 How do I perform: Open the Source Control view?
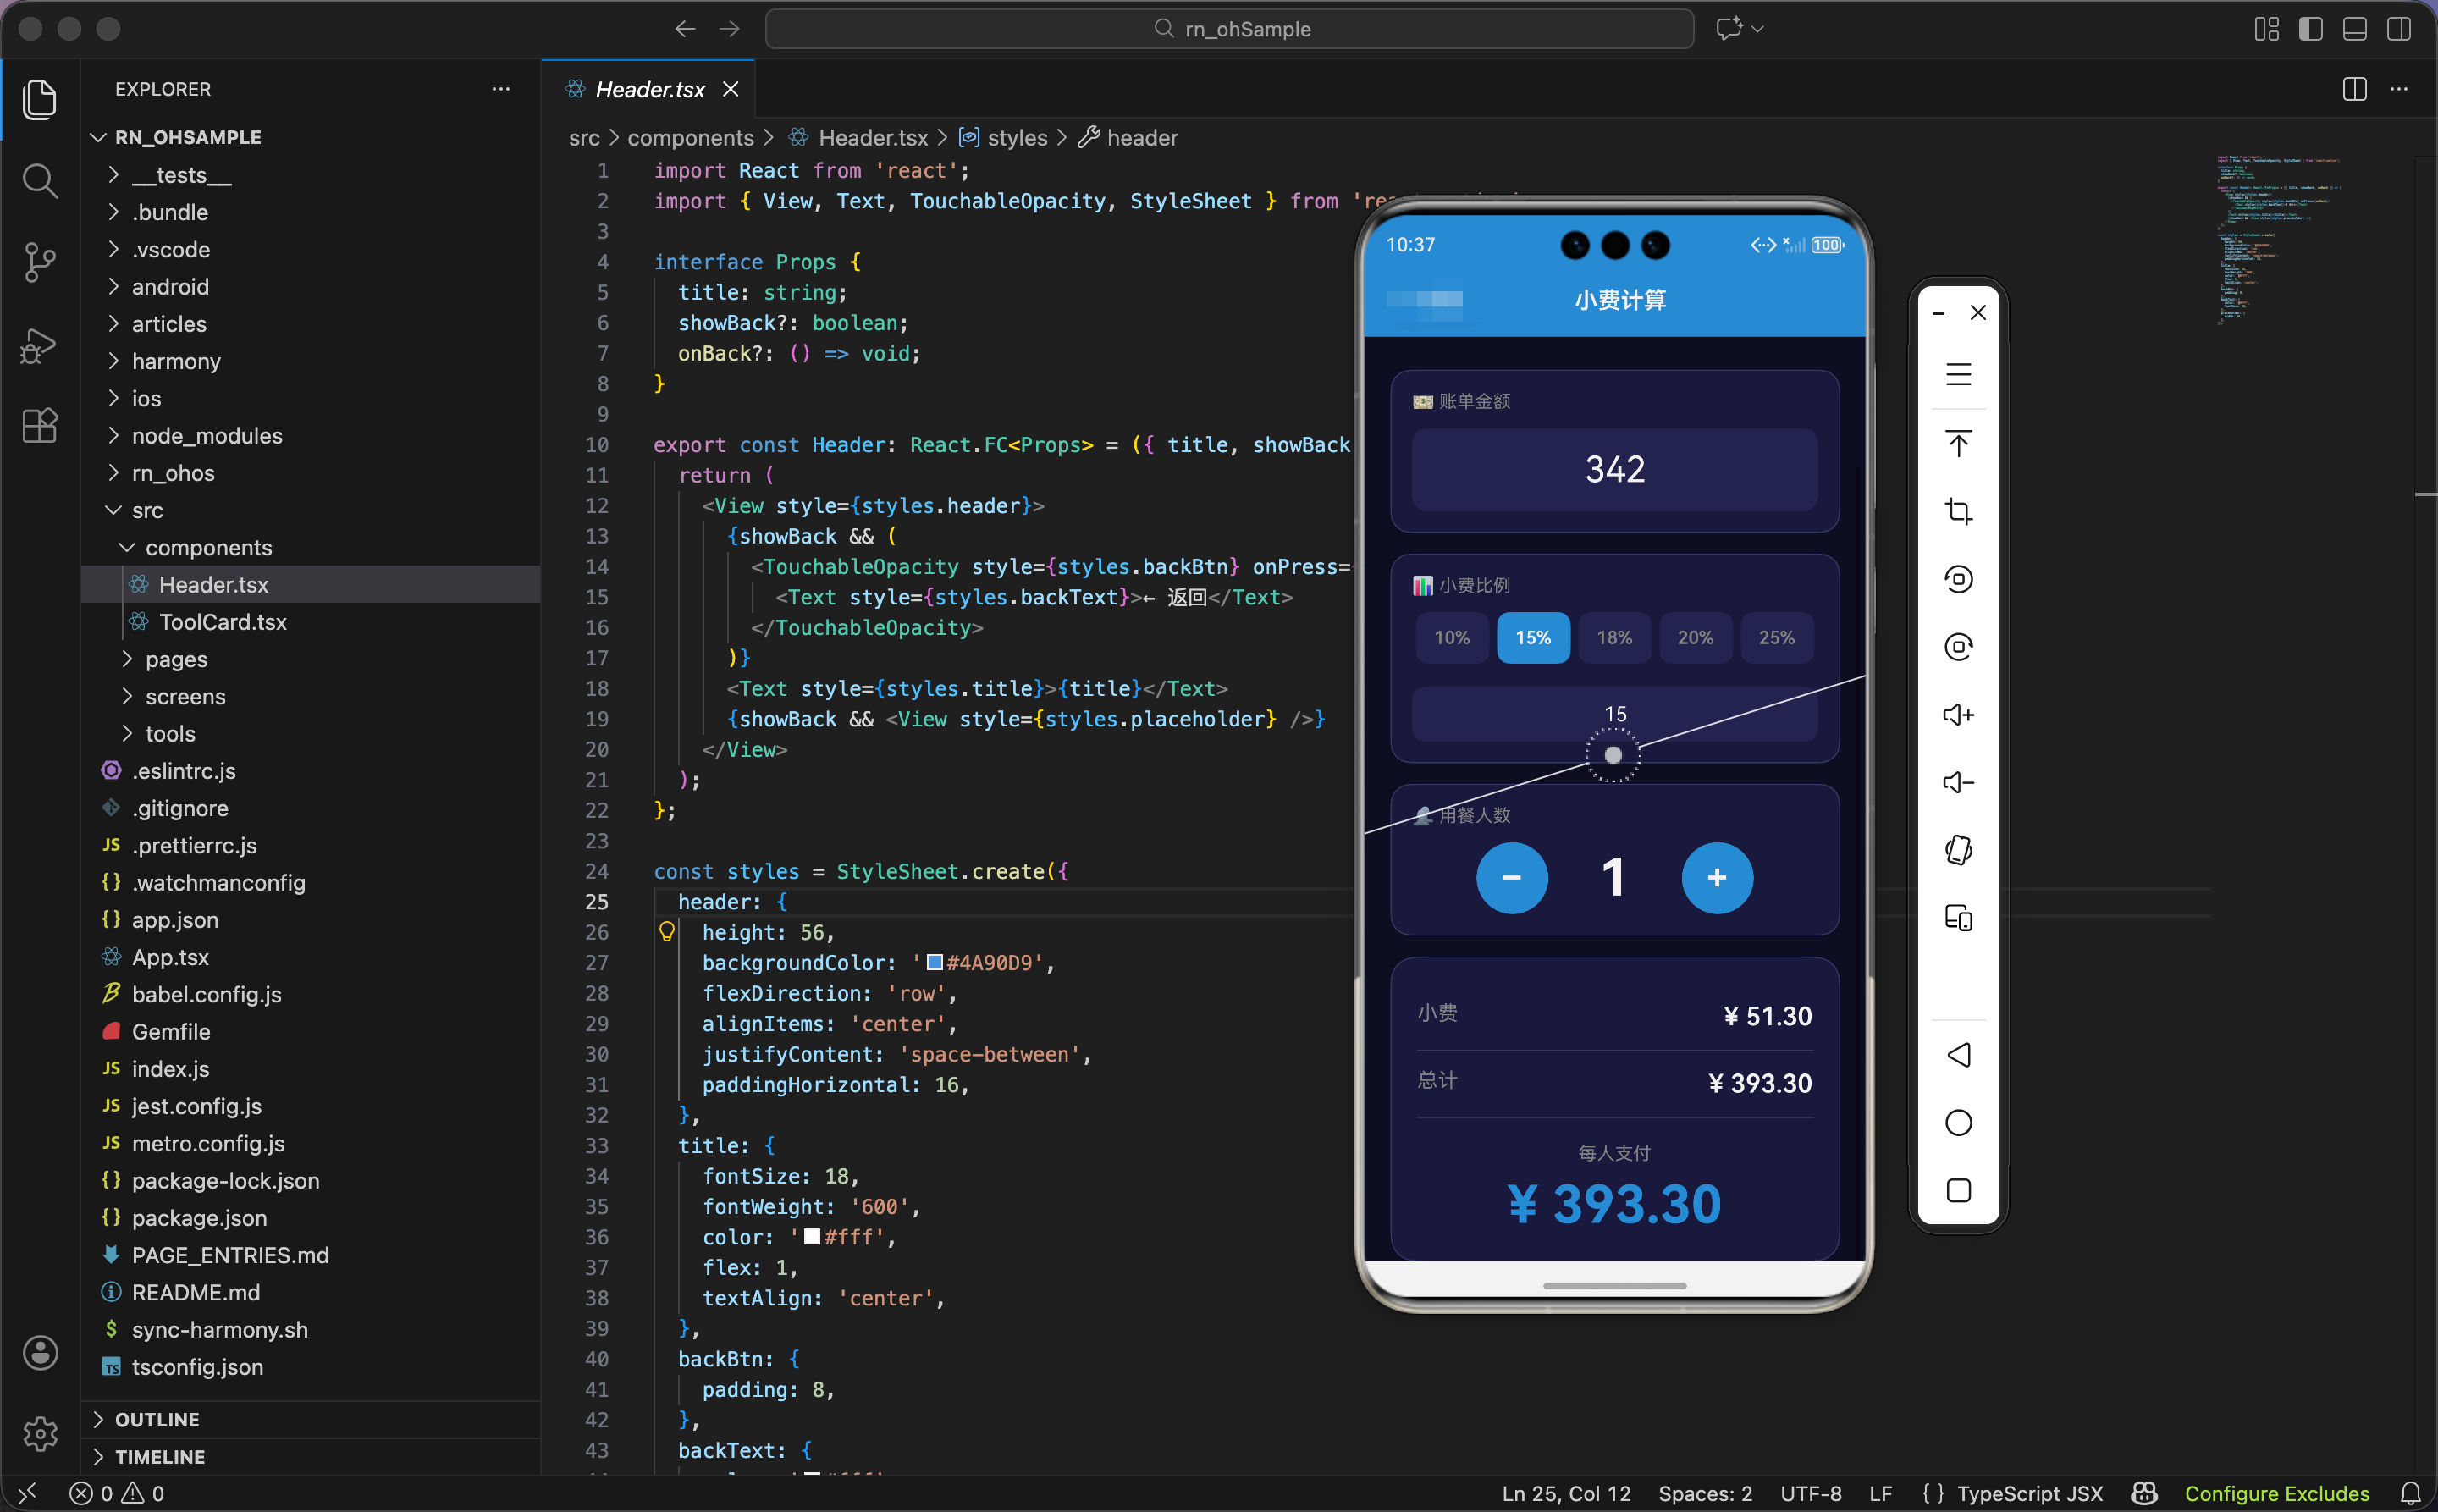39,263
